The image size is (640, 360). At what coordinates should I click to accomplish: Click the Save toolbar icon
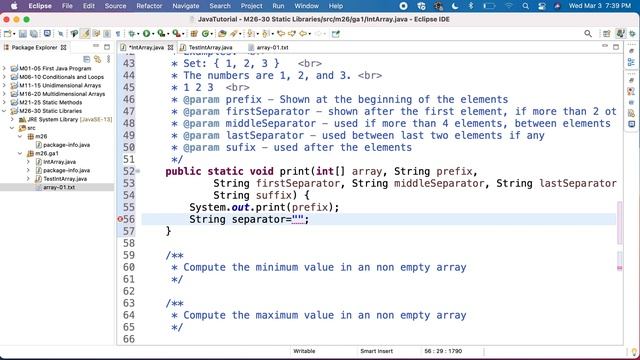point(23,34)
